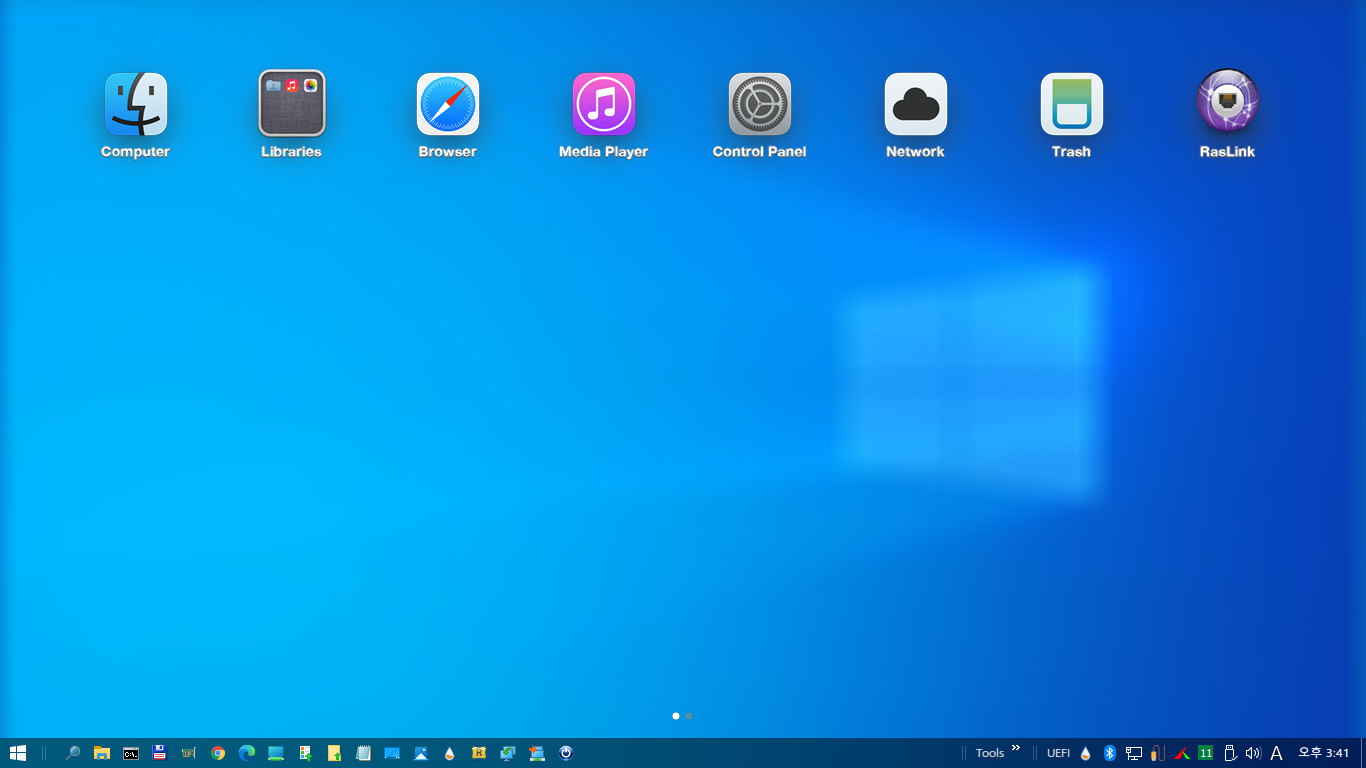Open the Network cloud icon
This screenshot has width=1366, height=768.
pos(916,104)
